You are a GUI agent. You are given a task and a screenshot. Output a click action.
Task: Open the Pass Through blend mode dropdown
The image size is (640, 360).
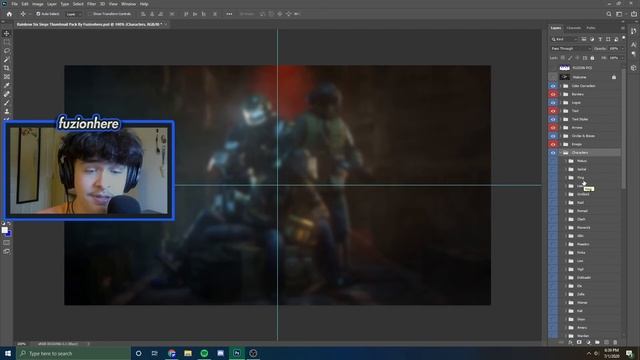571,49
